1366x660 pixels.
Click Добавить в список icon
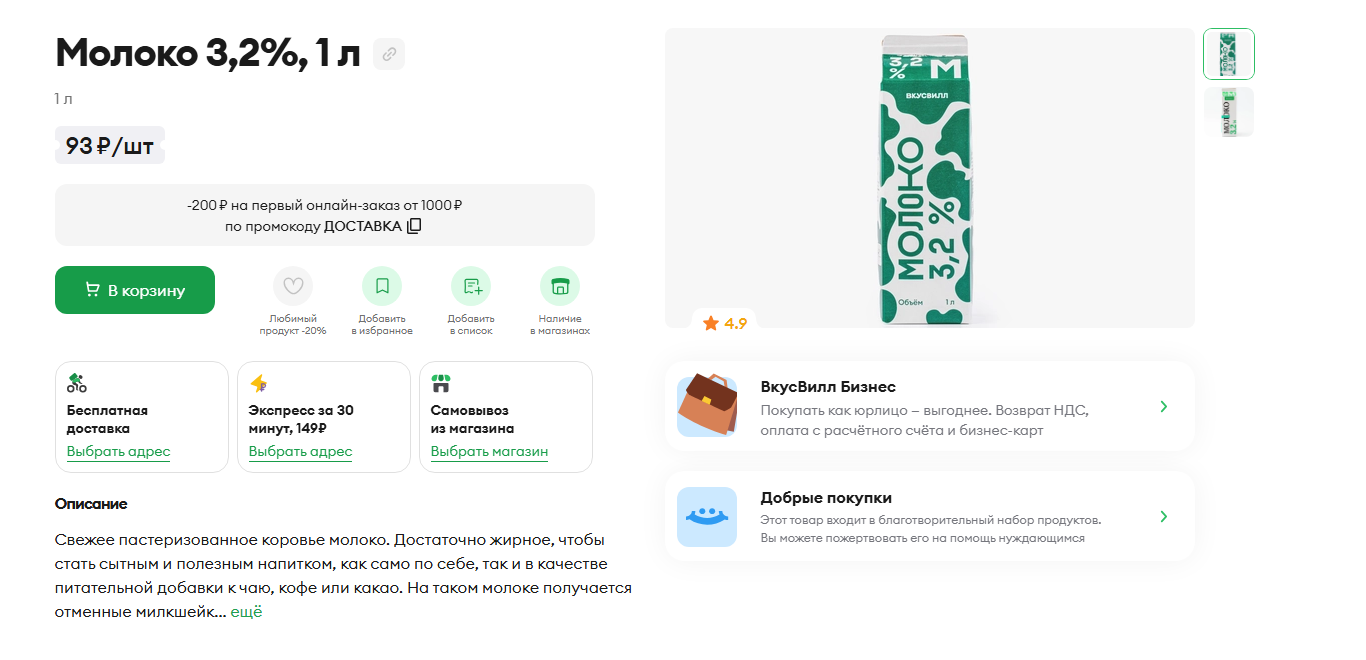click(471, 286)
